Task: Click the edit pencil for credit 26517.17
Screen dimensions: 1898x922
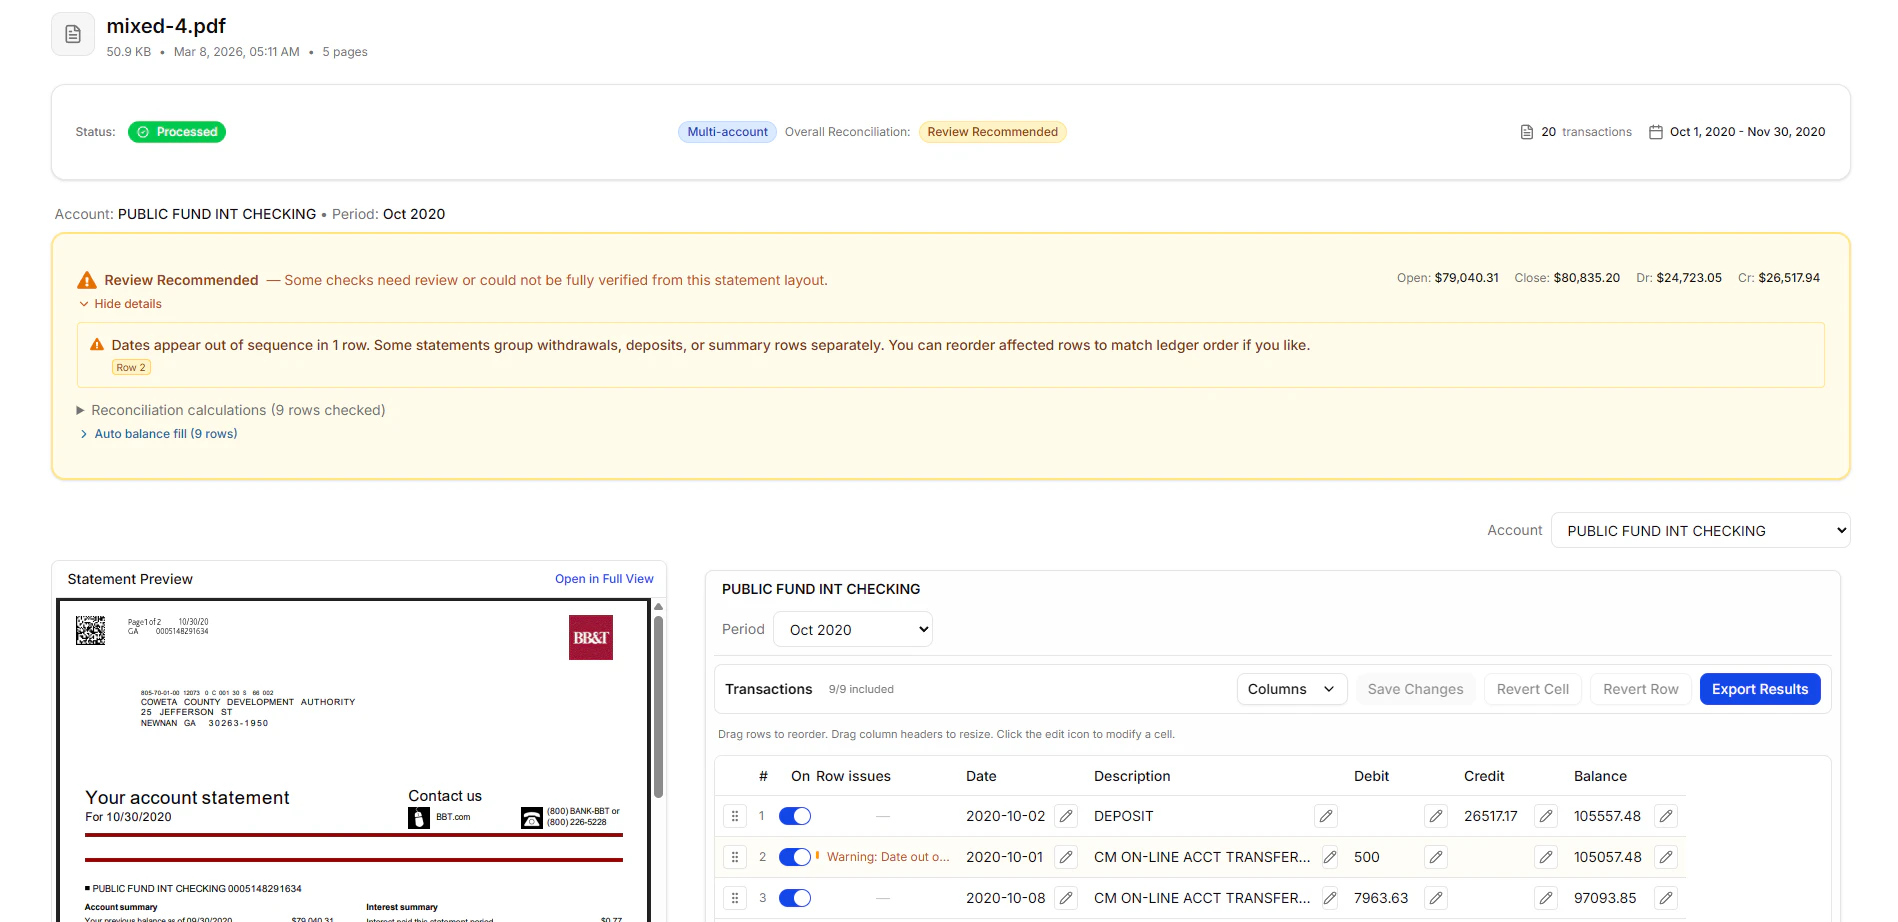Action: (1545, 816)
